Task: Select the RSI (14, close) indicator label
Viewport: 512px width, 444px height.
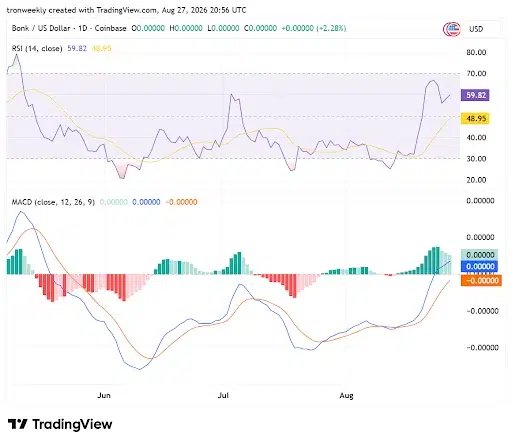Action: [37, 49]
